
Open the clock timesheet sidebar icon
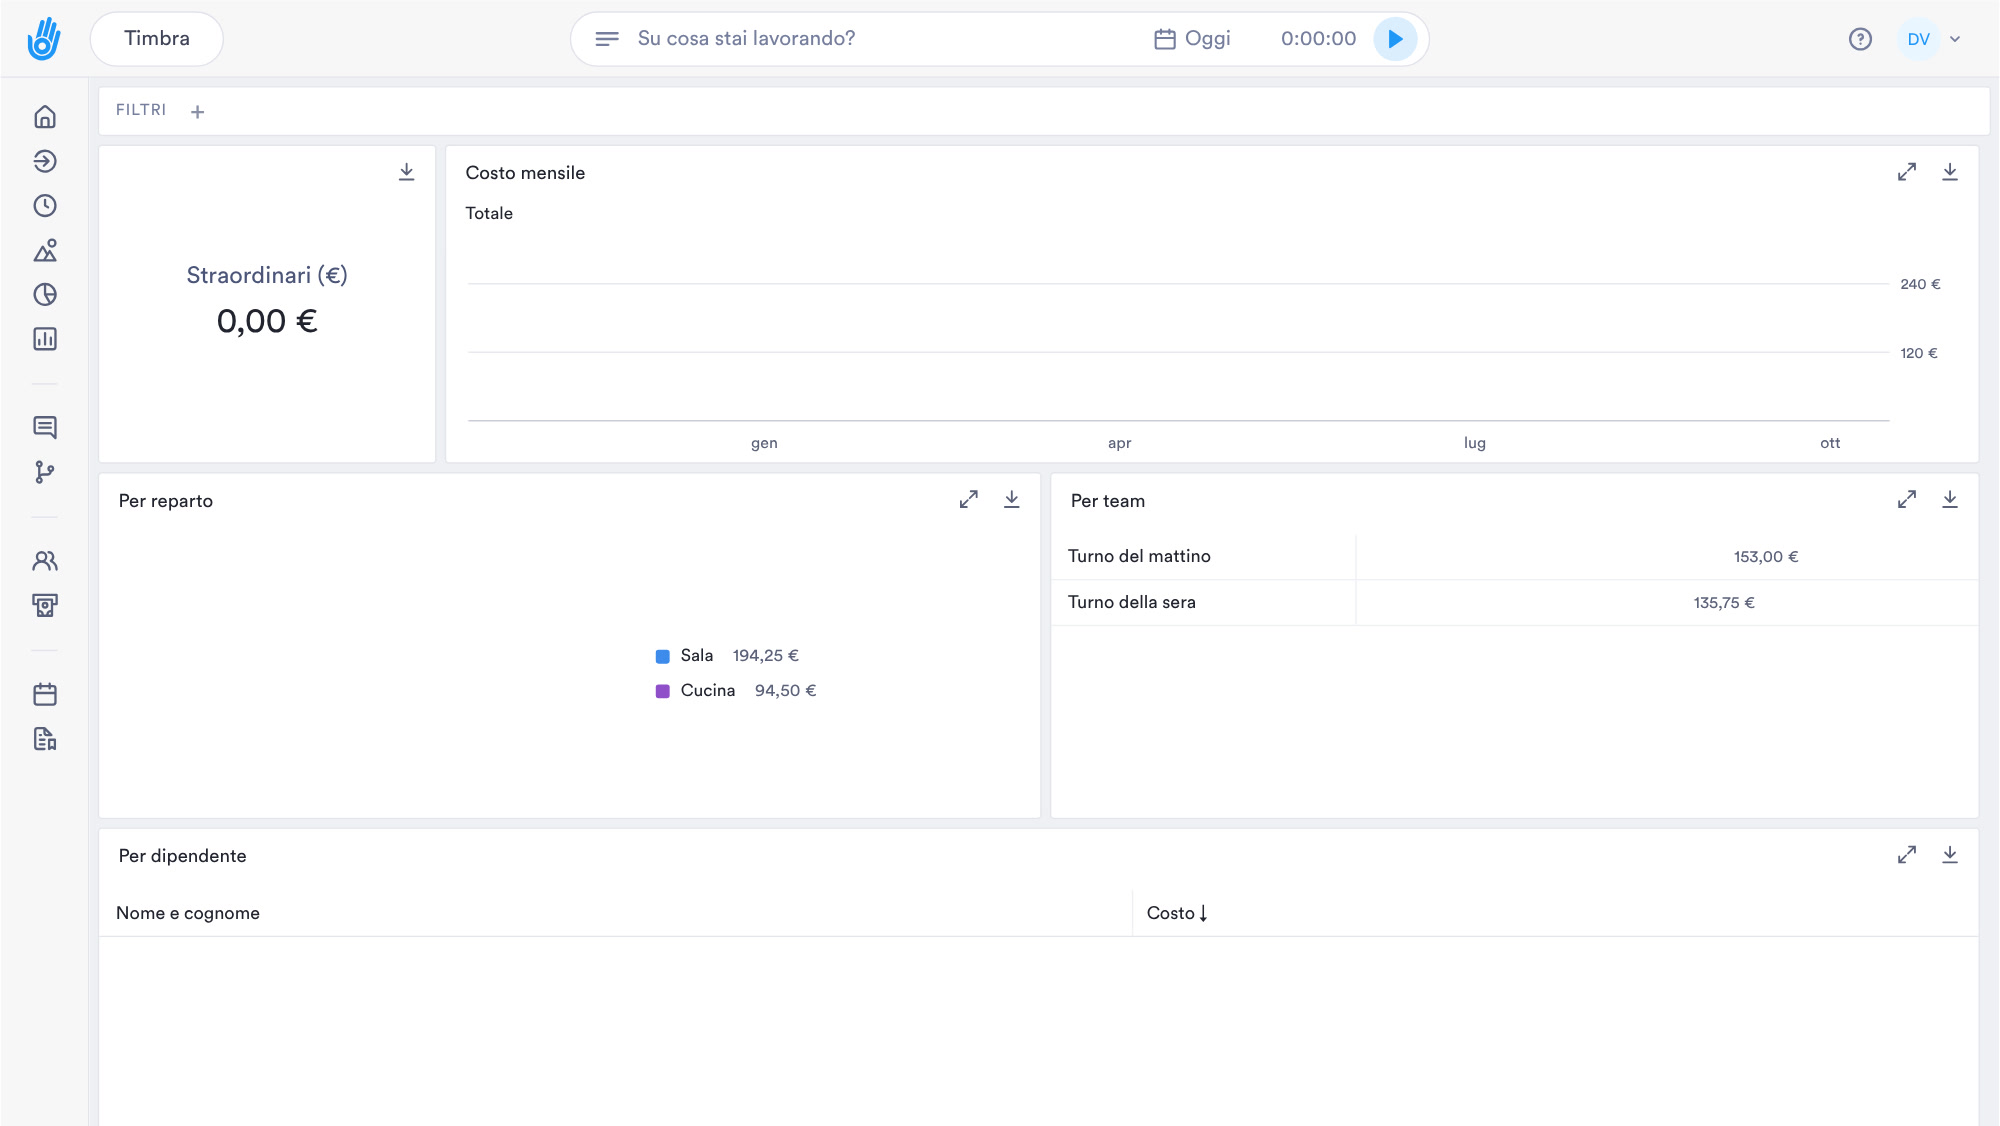(x=45, y=206)
